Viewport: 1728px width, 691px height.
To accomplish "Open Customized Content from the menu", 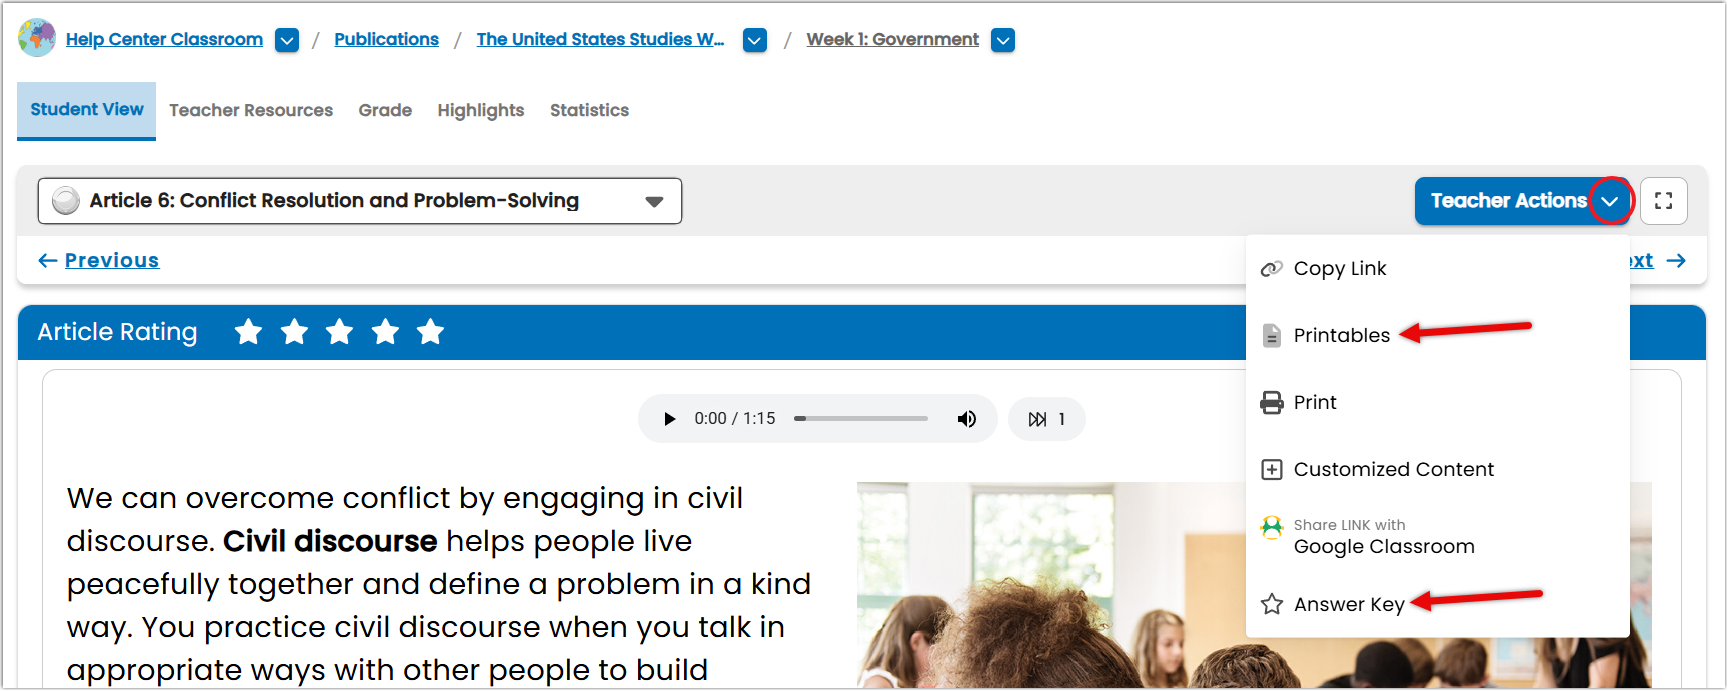I will click(1437, 469).
